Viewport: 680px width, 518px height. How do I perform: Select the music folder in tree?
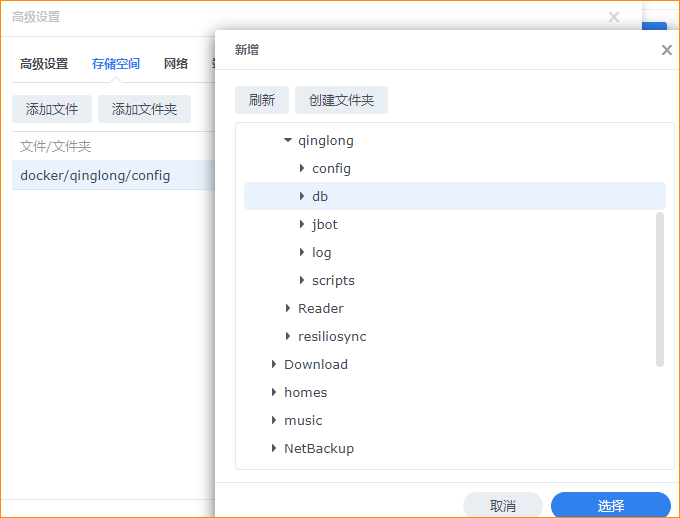[x=303, y=421]
